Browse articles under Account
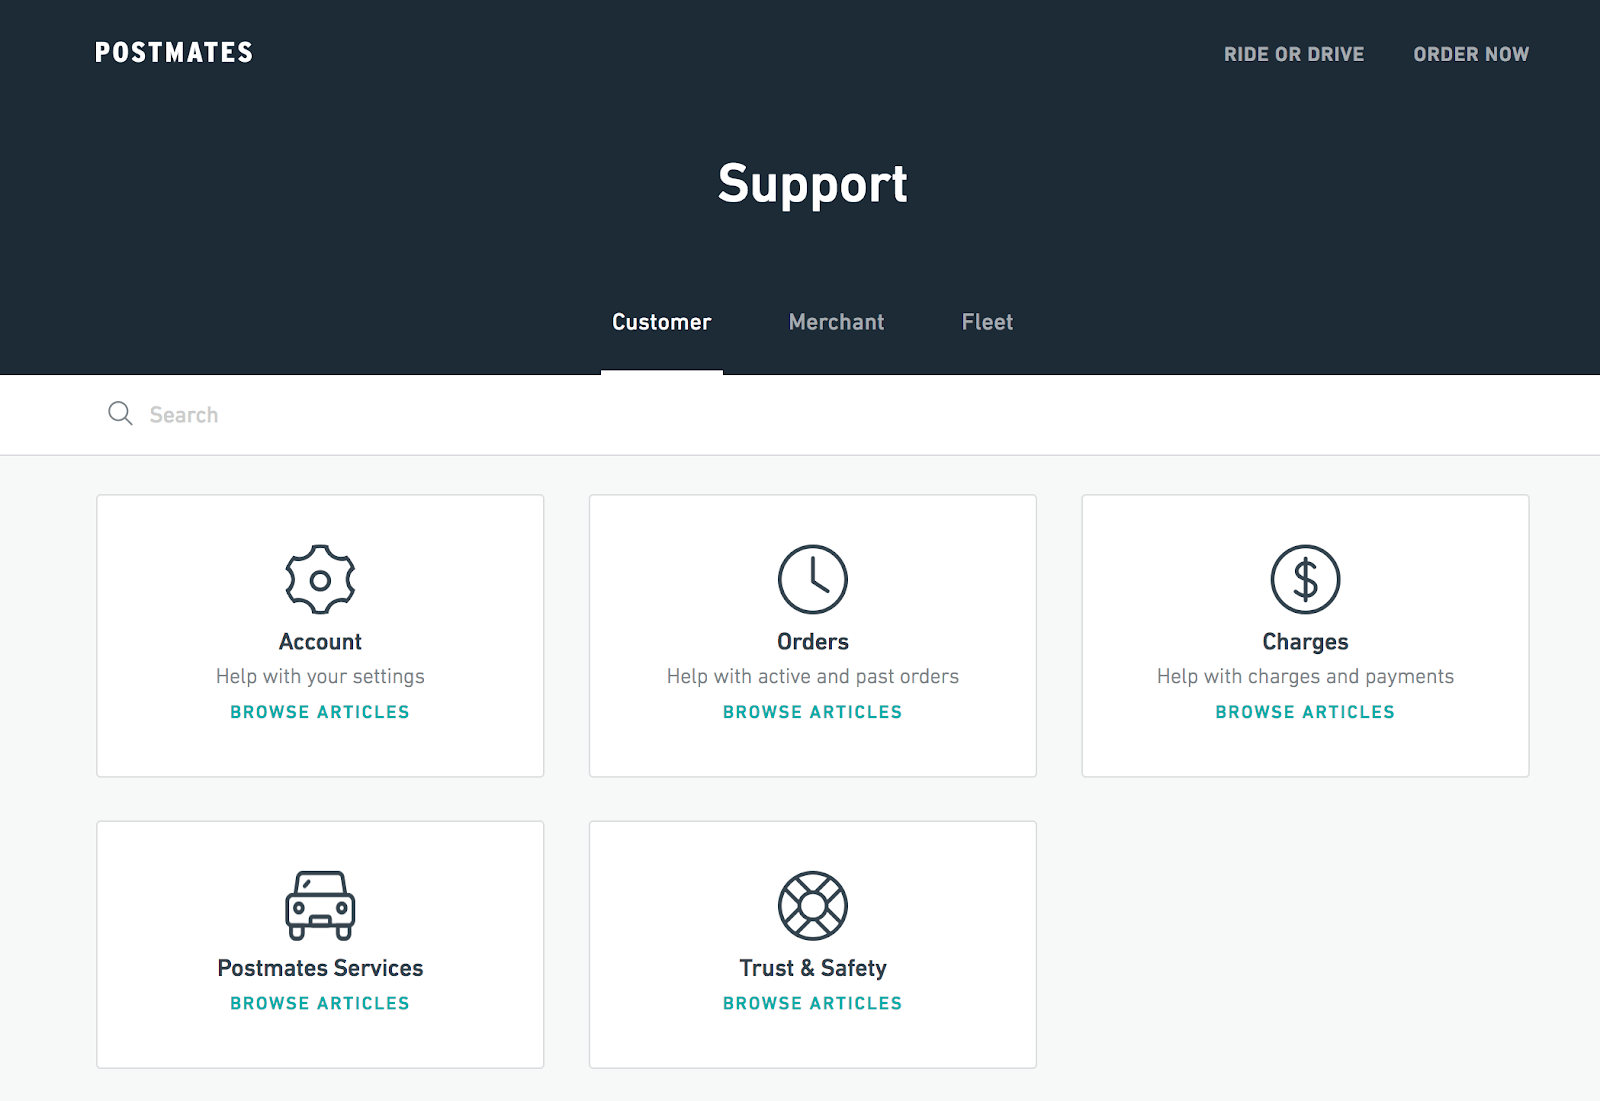1600x1101 pixels. coord(320,712)
